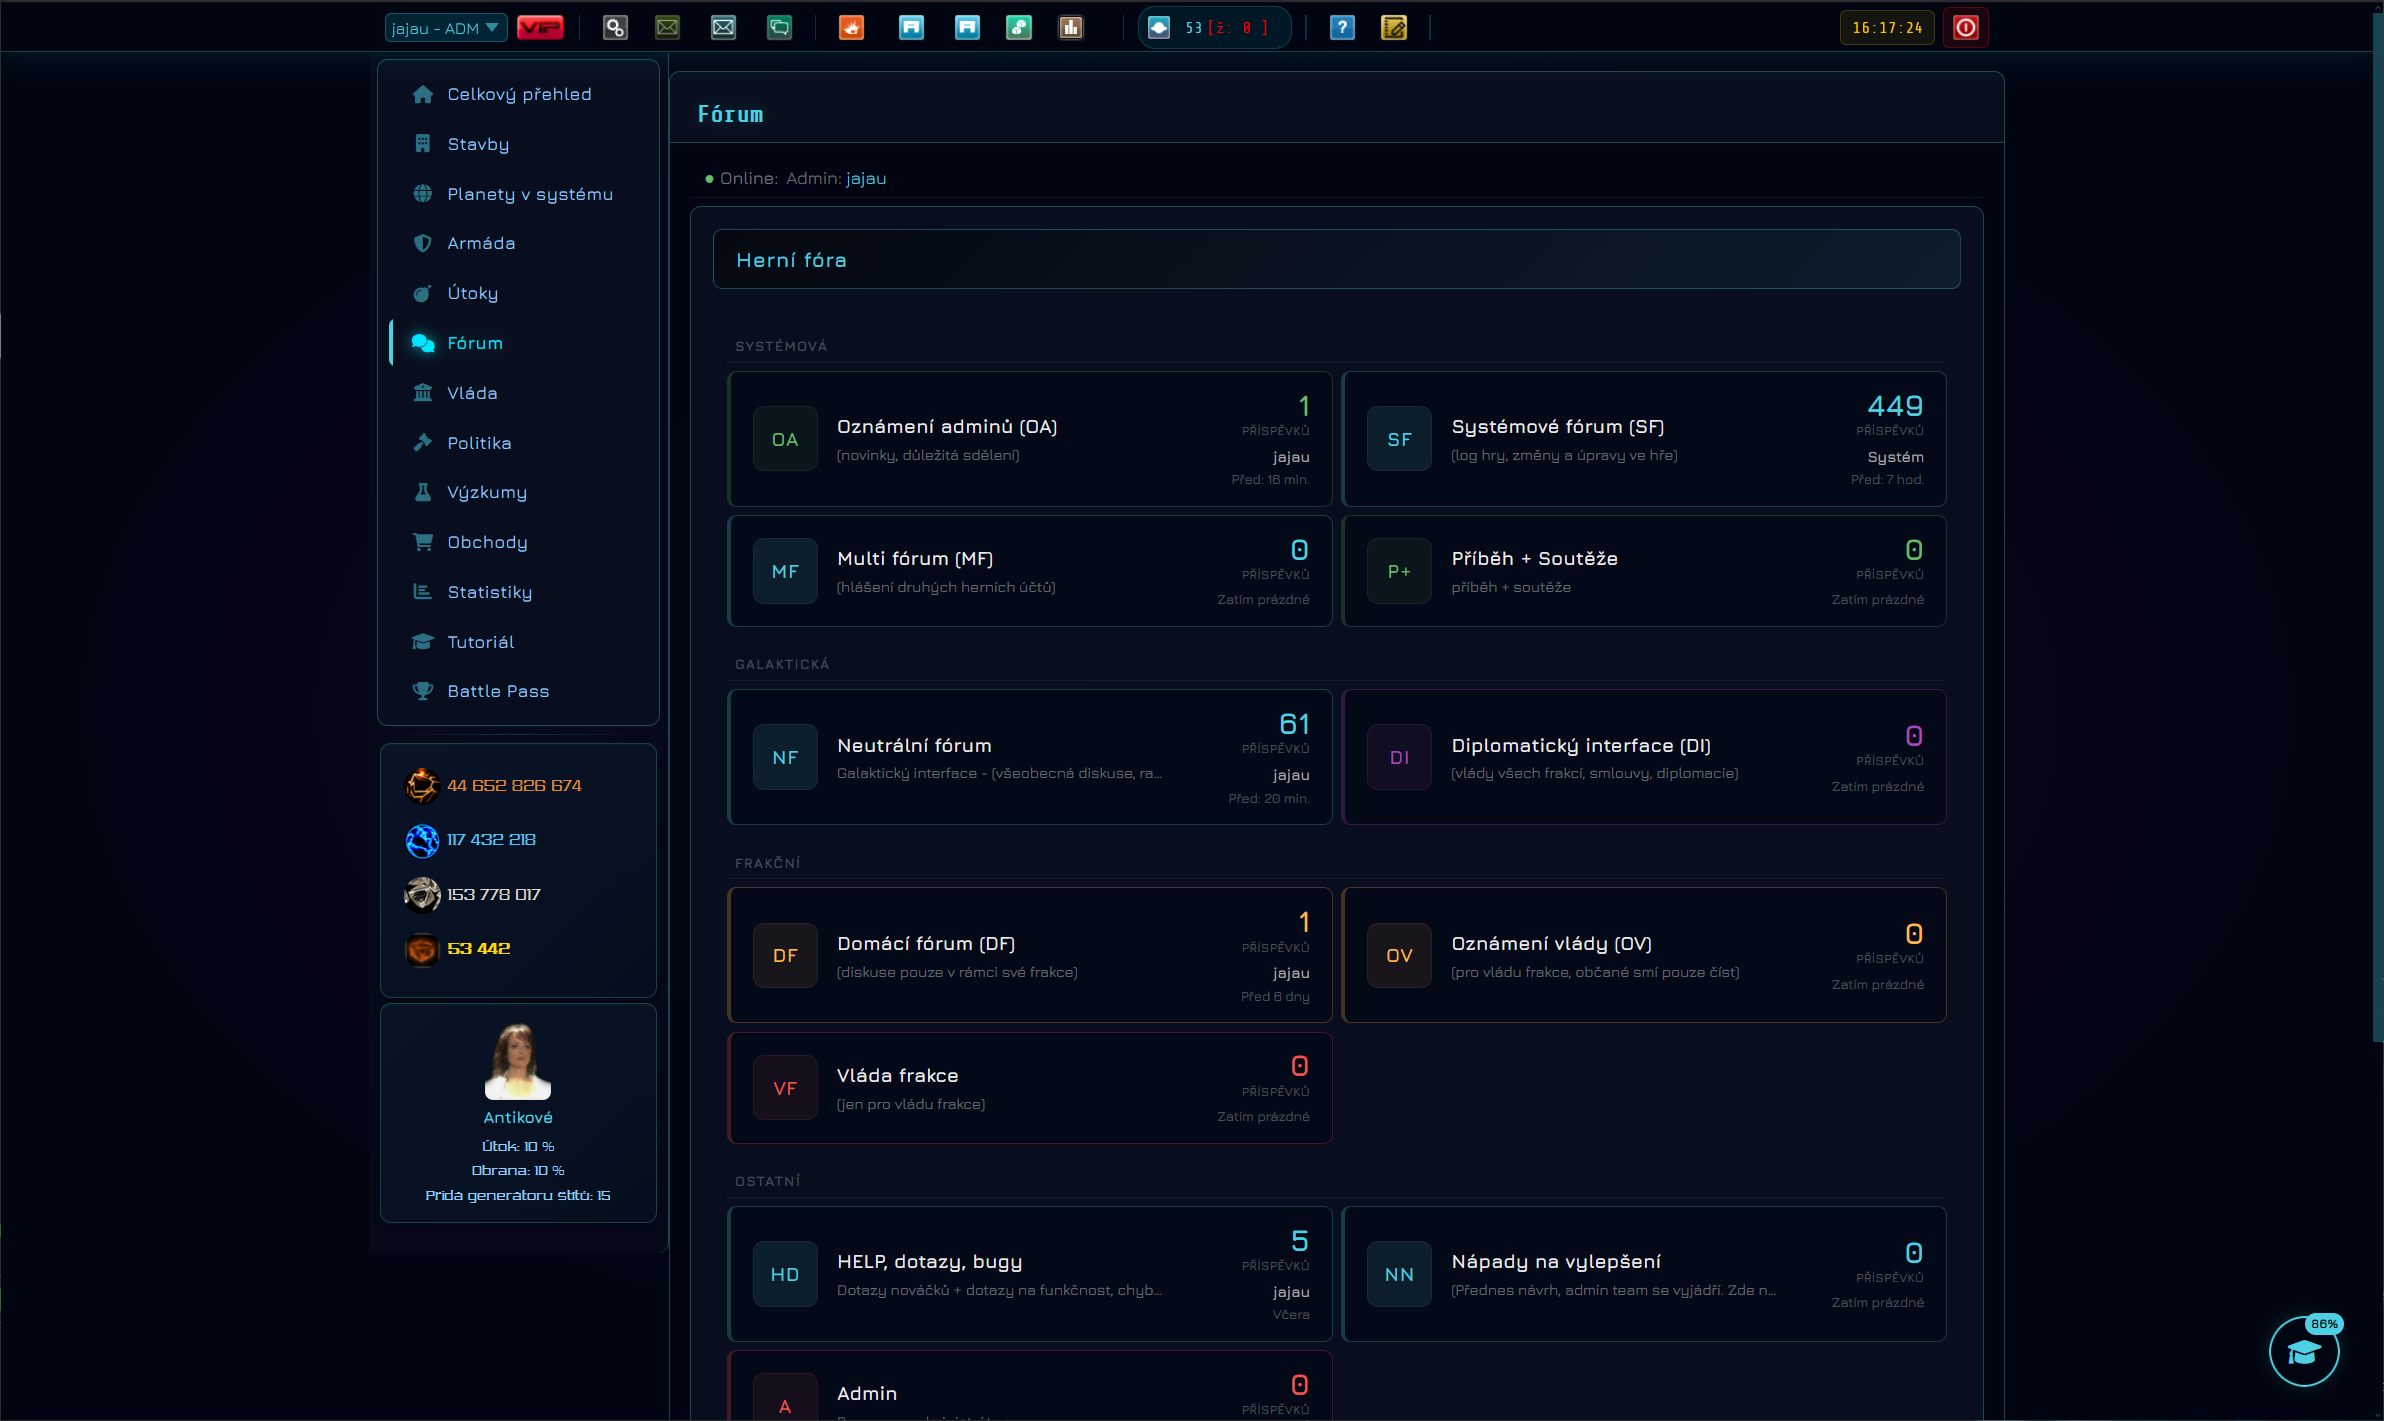Open the yellow notepad icon in toolbar

[x=1394, y=28]
